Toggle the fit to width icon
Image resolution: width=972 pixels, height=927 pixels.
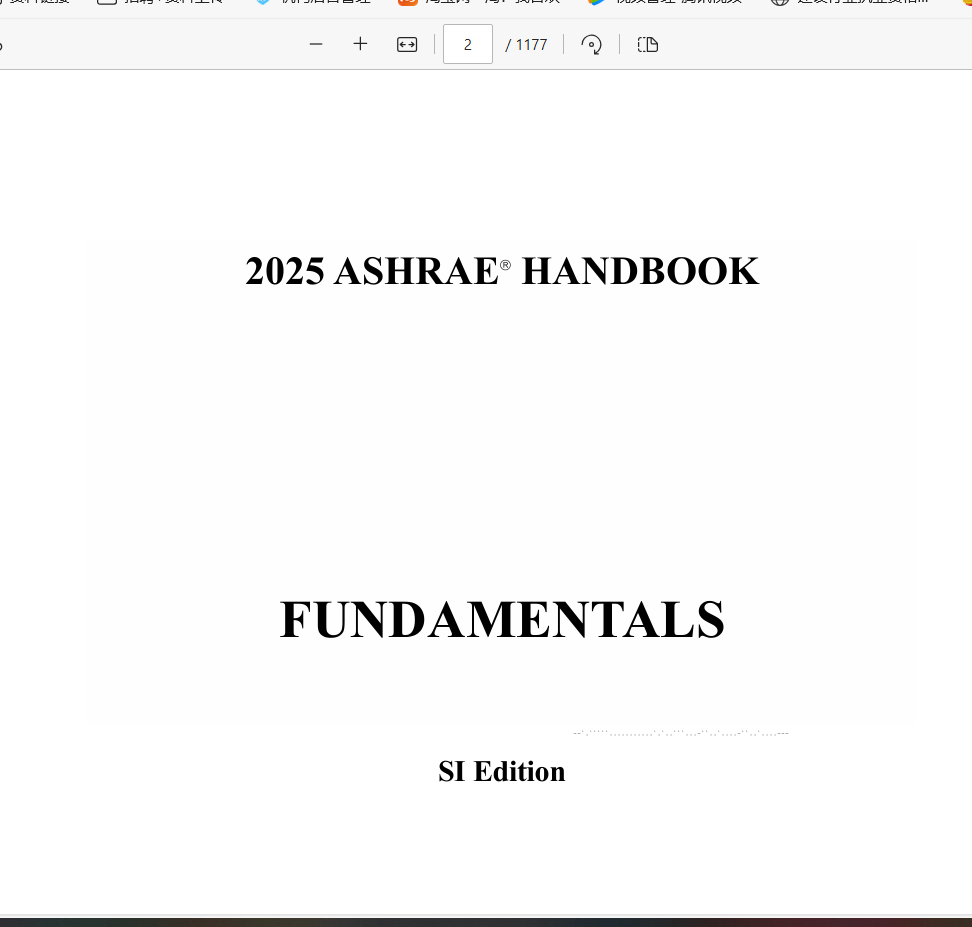407,44
